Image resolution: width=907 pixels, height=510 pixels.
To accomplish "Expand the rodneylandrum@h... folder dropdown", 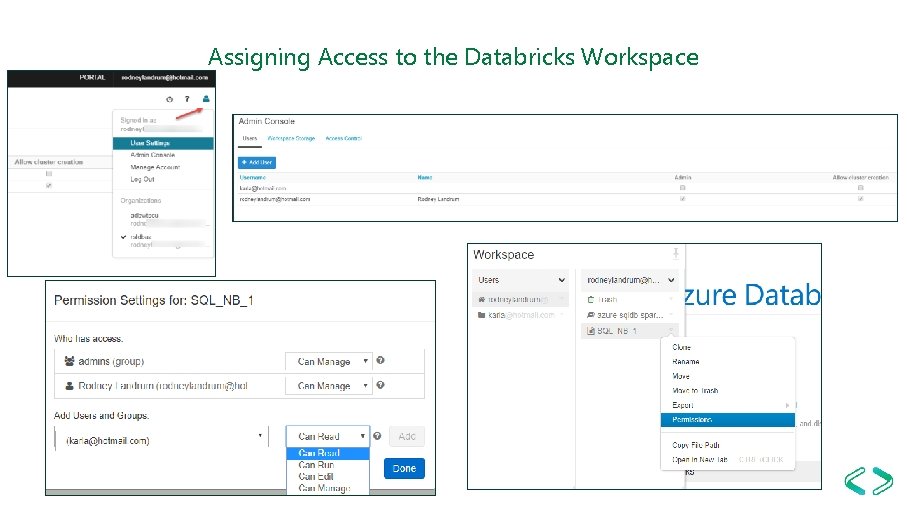I will coord(630,280).
